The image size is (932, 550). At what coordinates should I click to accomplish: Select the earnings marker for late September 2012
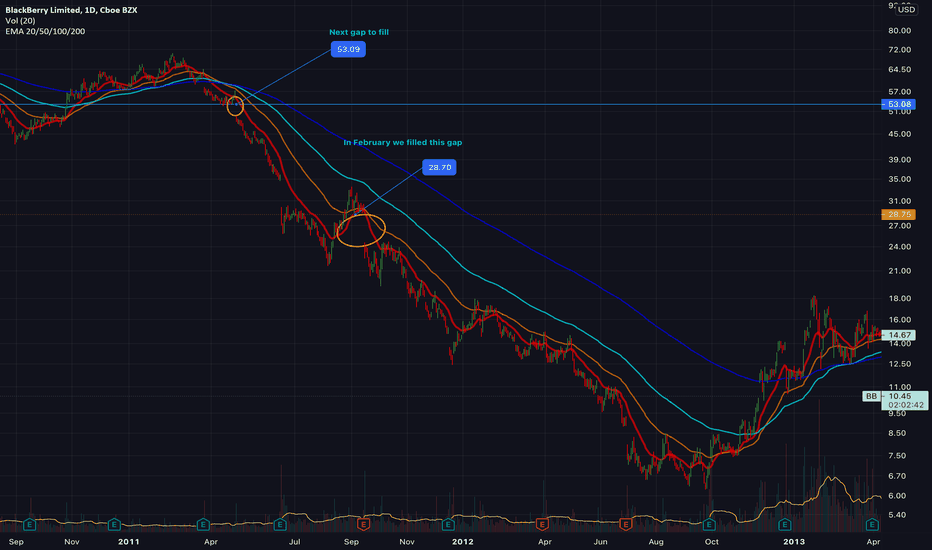[x=709, y=524]
